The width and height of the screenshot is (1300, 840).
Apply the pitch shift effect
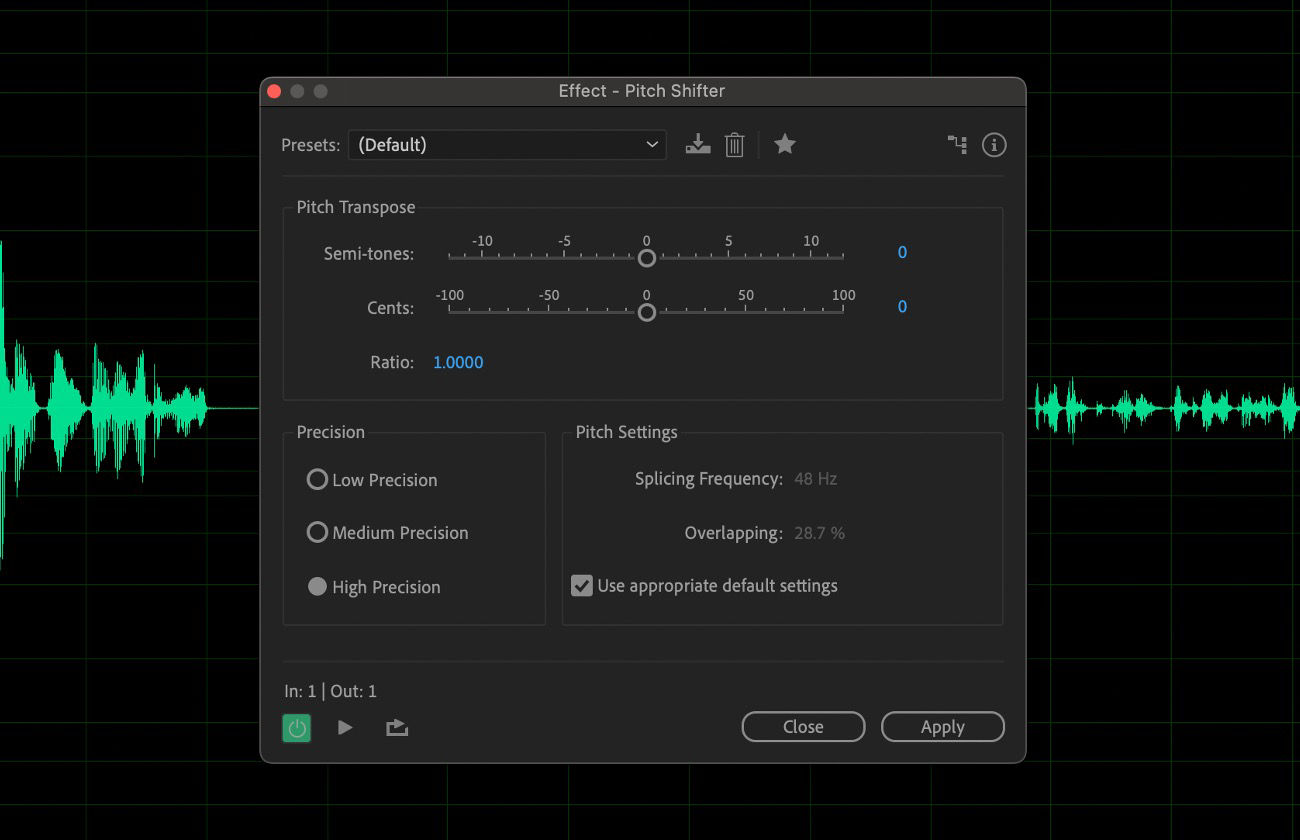pyautogui.click(x=942, y=727)
